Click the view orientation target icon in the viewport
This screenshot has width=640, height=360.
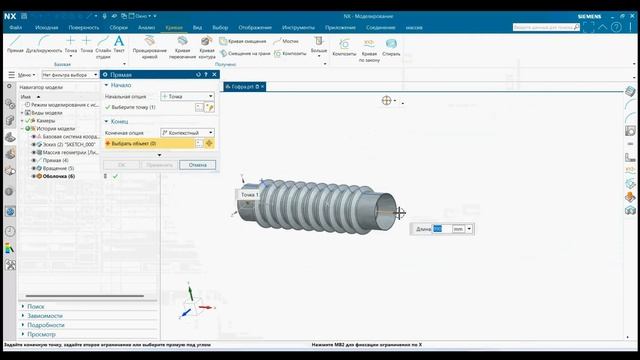point(387,100)
